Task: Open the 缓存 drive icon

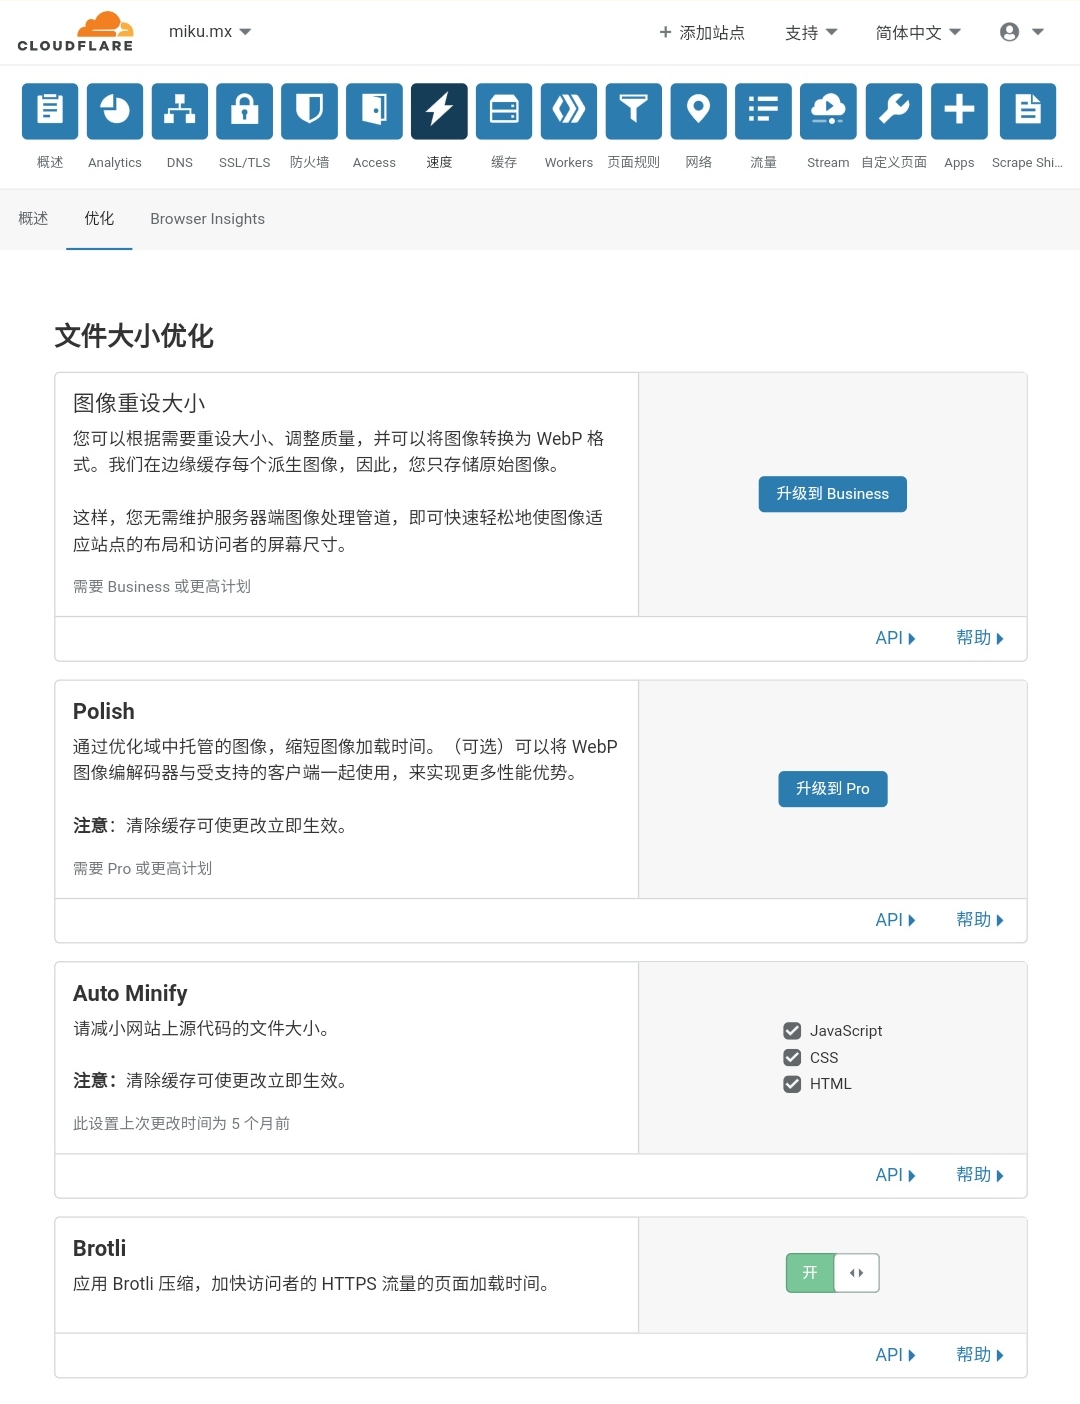Action: tap(504, 111)
